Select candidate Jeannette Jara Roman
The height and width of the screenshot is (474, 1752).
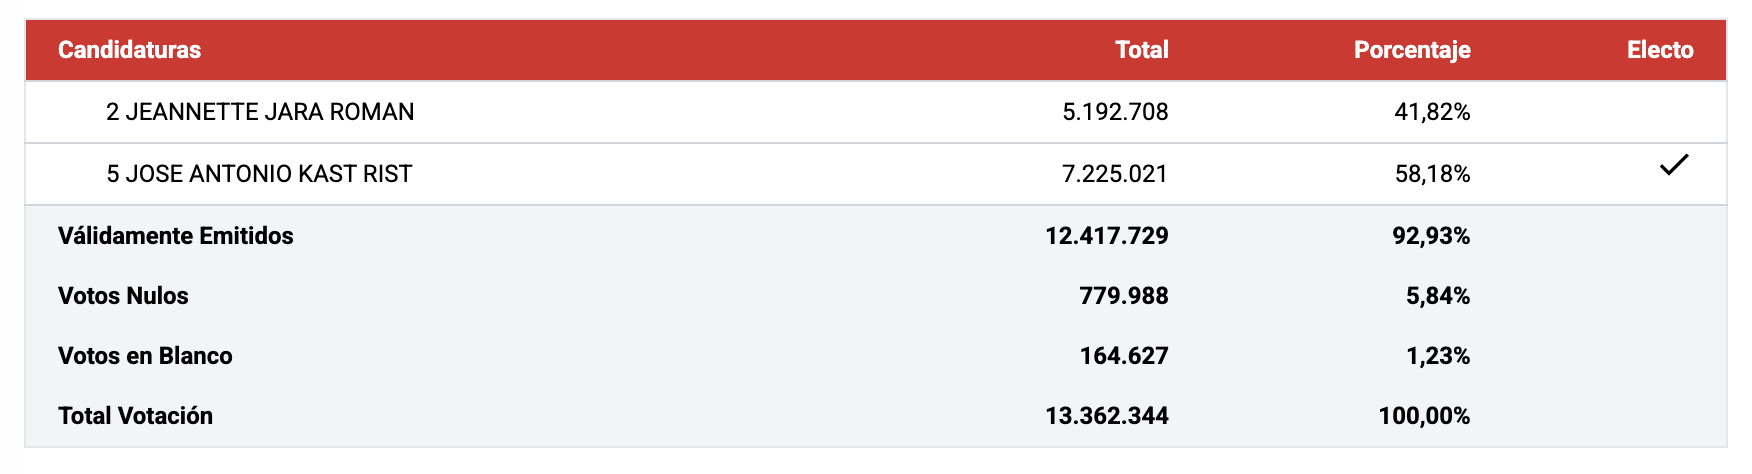(x=260, y=112)
